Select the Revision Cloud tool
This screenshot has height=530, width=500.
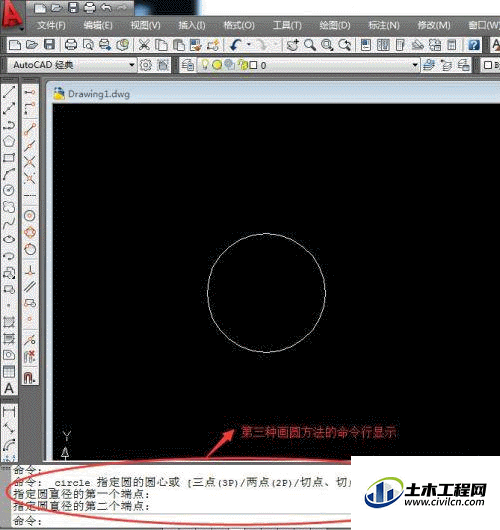pos(9,207)
